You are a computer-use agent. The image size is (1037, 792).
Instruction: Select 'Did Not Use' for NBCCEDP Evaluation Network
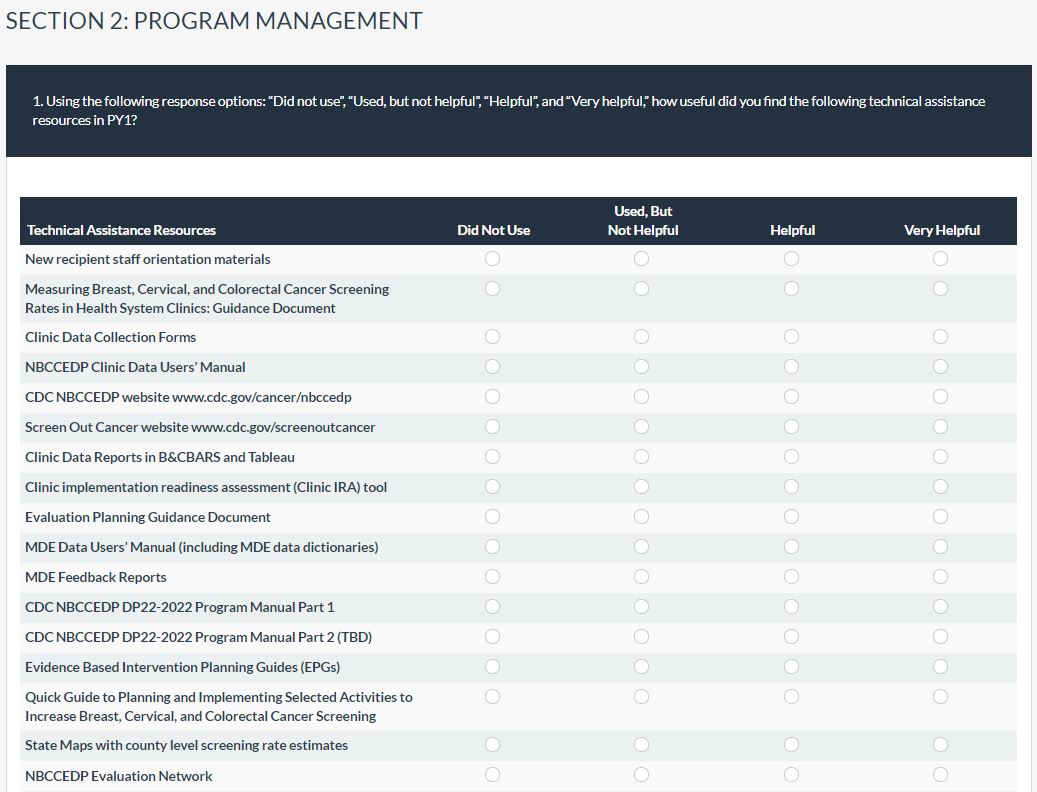(x=492, y=775)
